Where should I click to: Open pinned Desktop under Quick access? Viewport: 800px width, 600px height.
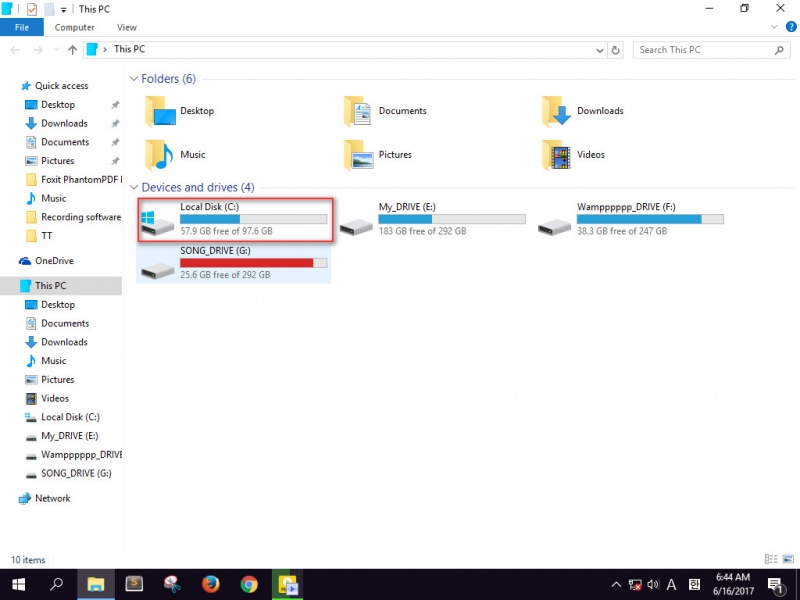(x=58, y=105)
